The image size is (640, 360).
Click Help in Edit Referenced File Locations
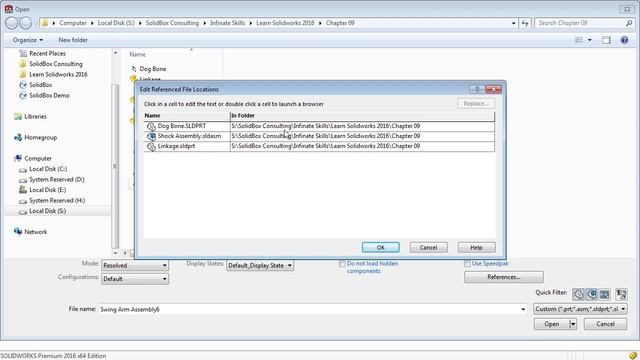click(x=476, y=247)
